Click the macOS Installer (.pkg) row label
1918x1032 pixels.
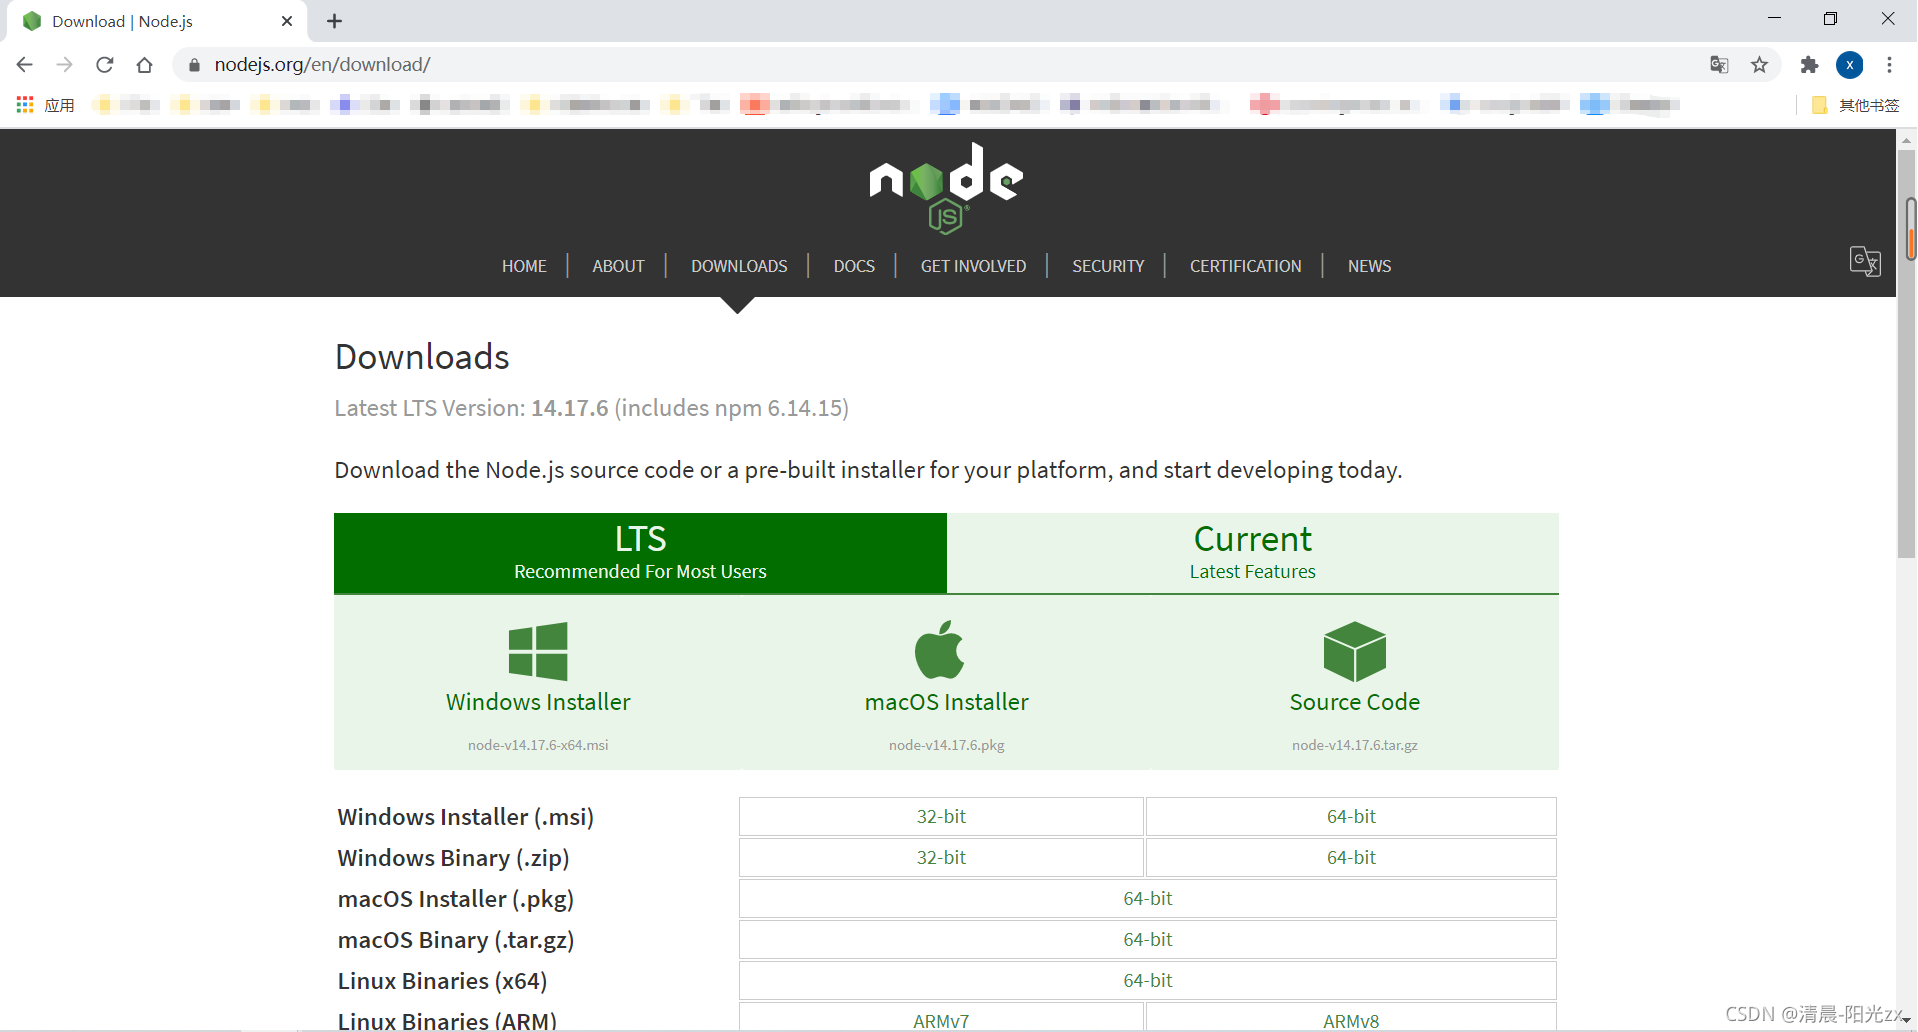coord(456,899)
